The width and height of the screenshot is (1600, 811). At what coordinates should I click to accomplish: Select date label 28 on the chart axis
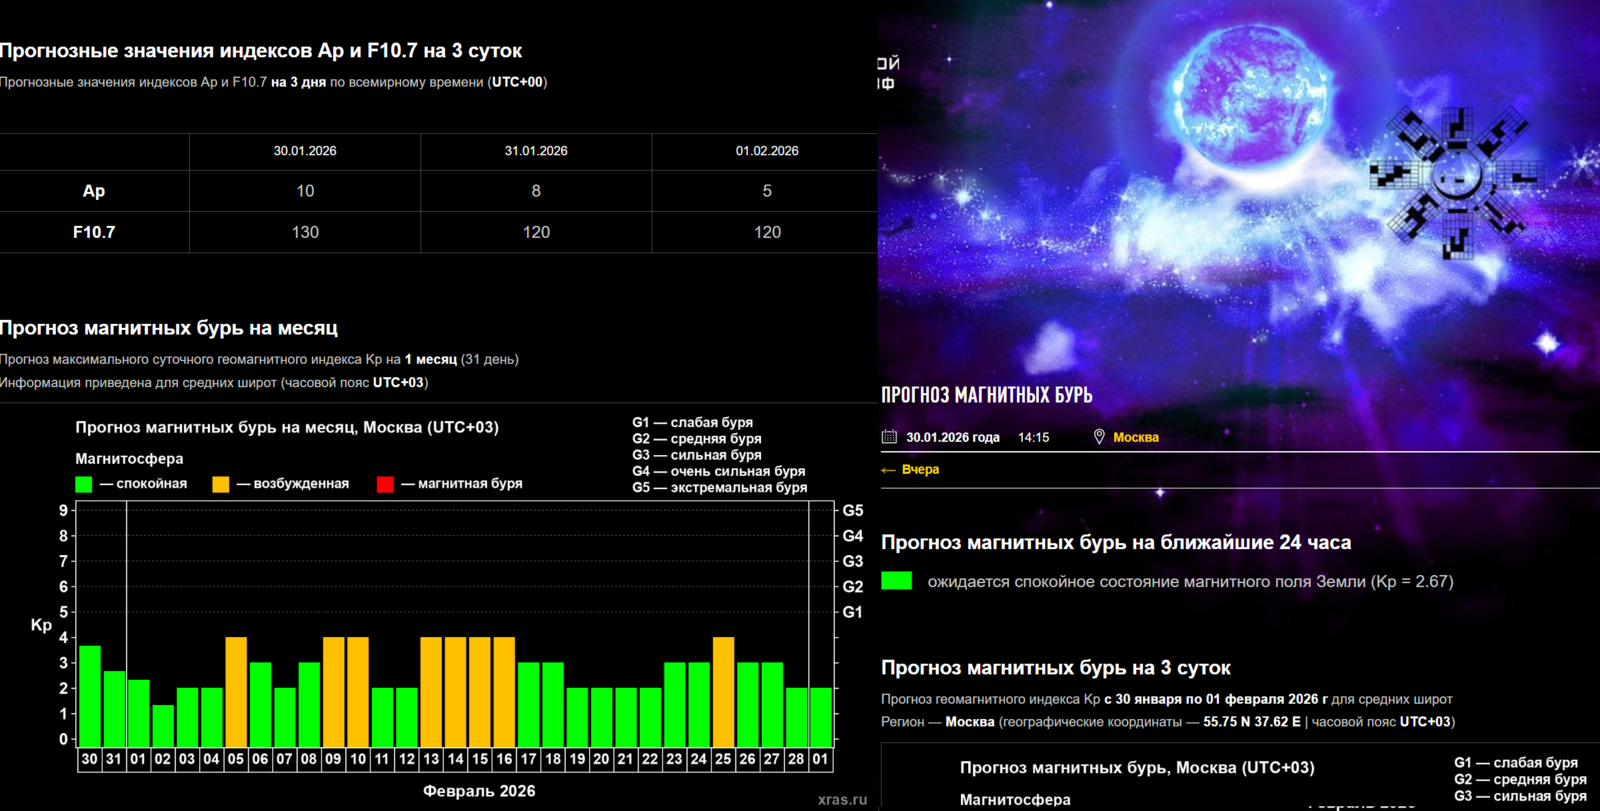point(796,759)
